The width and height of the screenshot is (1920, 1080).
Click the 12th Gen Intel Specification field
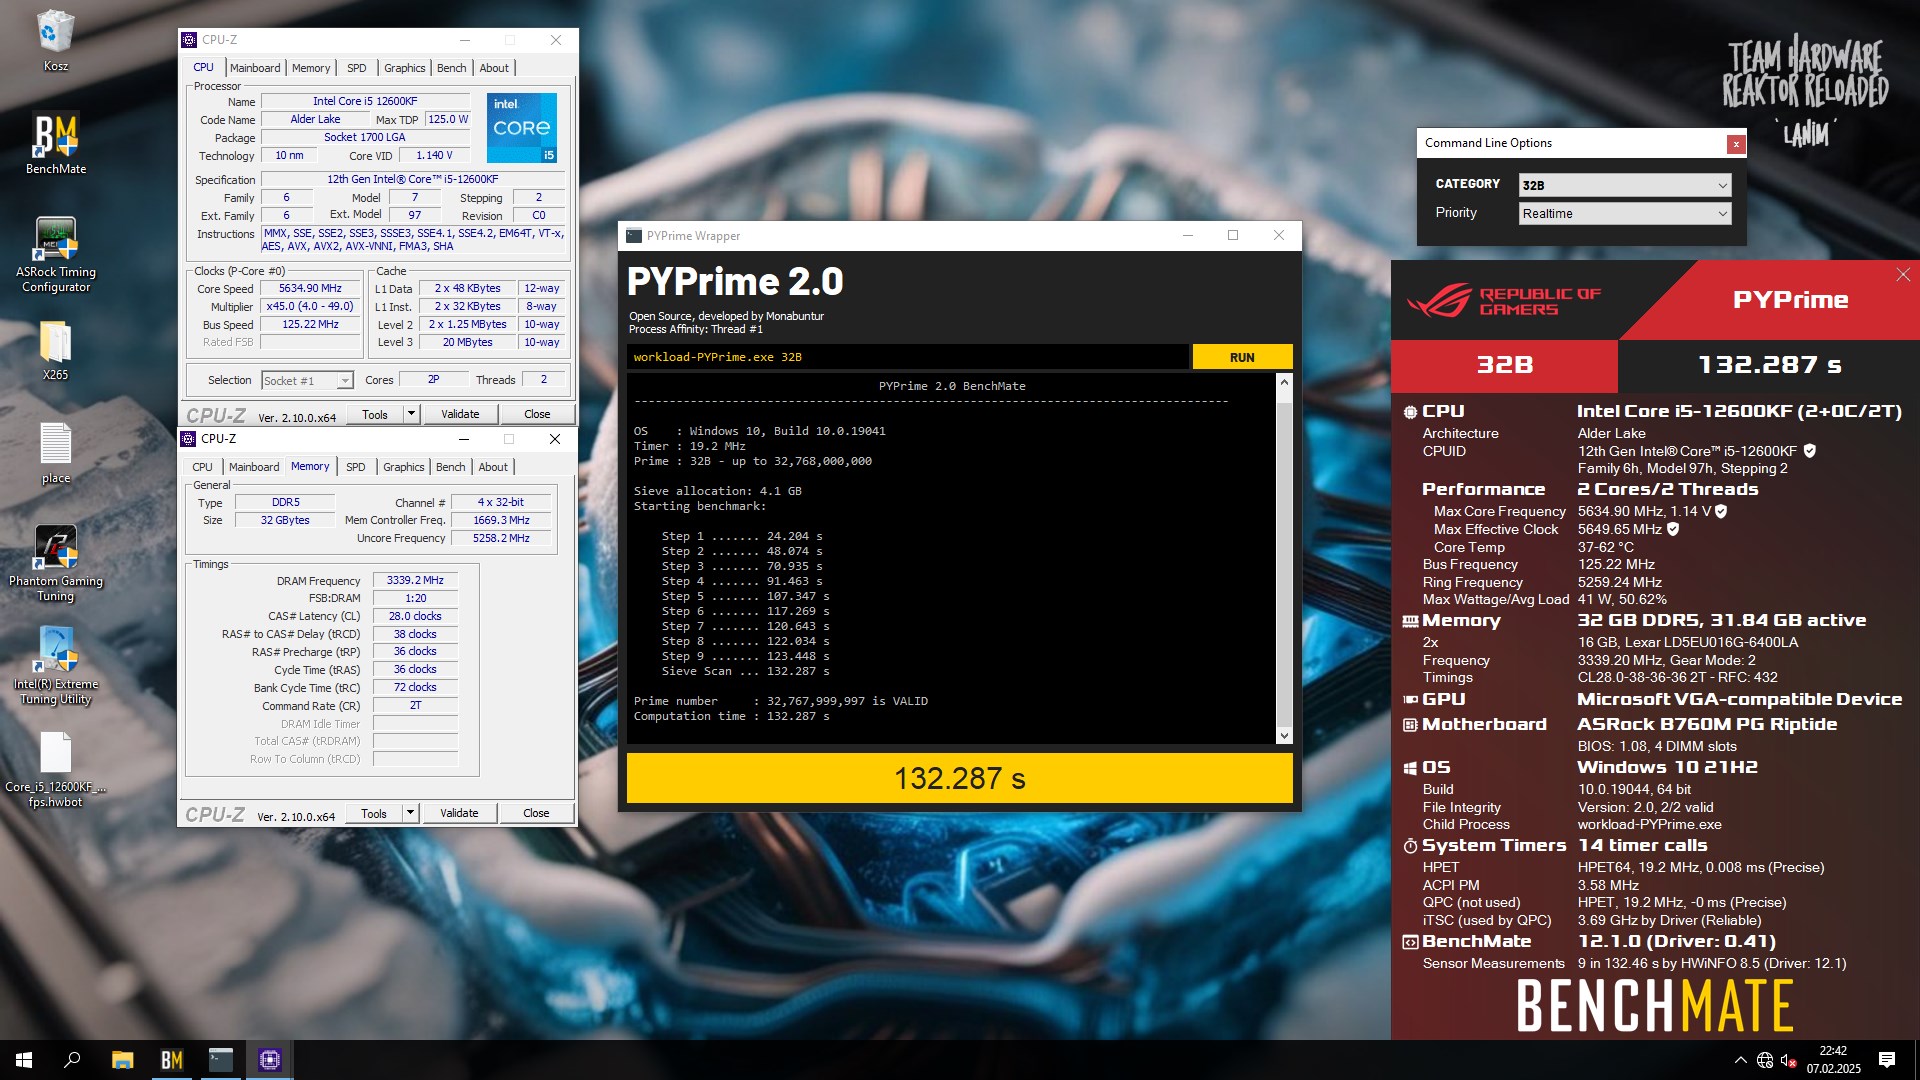pyautogui.click(x=413, y=179)
